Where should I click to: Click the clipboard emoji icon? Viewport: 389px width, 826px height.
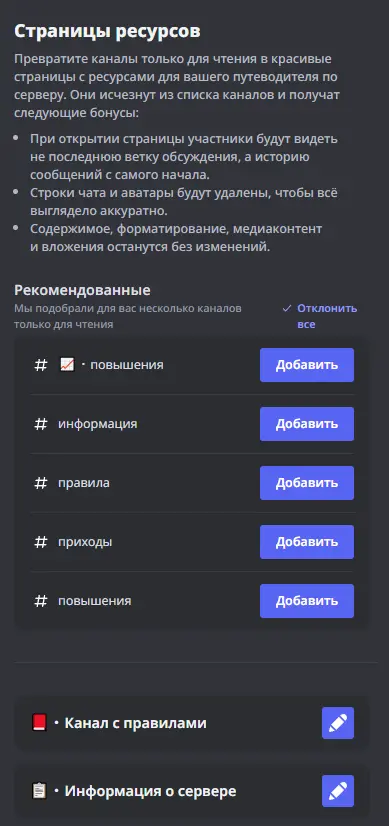pos(40,791)
